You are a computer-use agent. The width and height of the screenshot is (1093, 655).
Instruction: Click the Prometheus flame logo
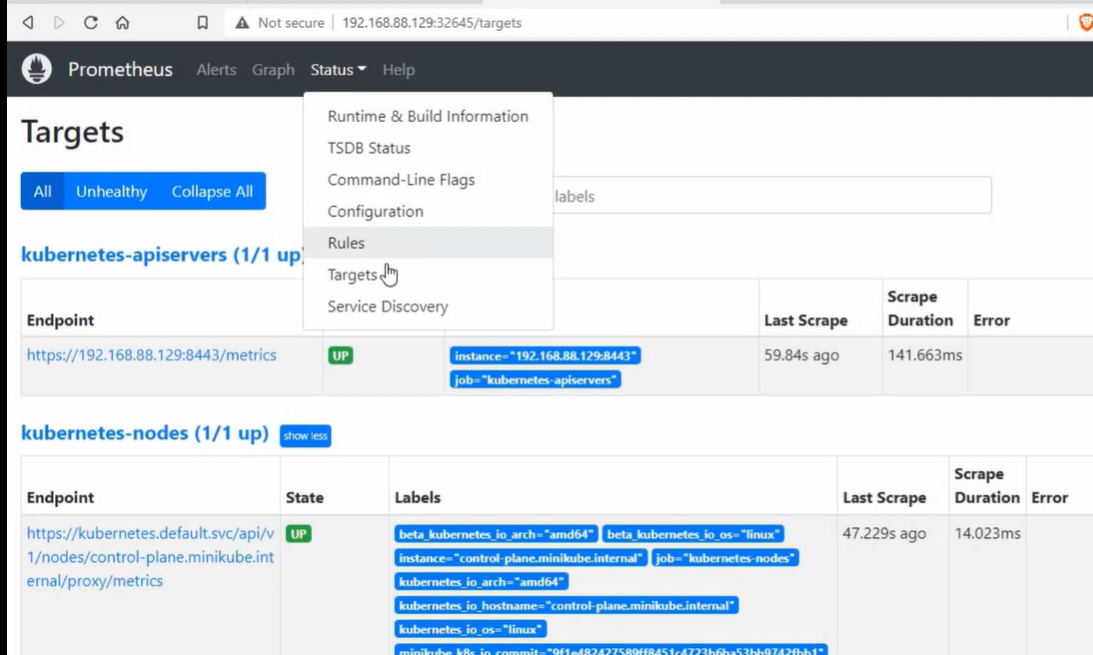click(x=36, y=69)
